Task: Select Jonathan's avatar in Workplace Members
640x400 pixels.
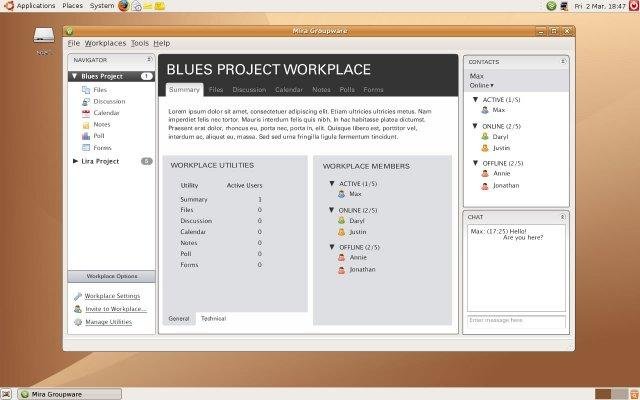Action: [x=342, y=270]
